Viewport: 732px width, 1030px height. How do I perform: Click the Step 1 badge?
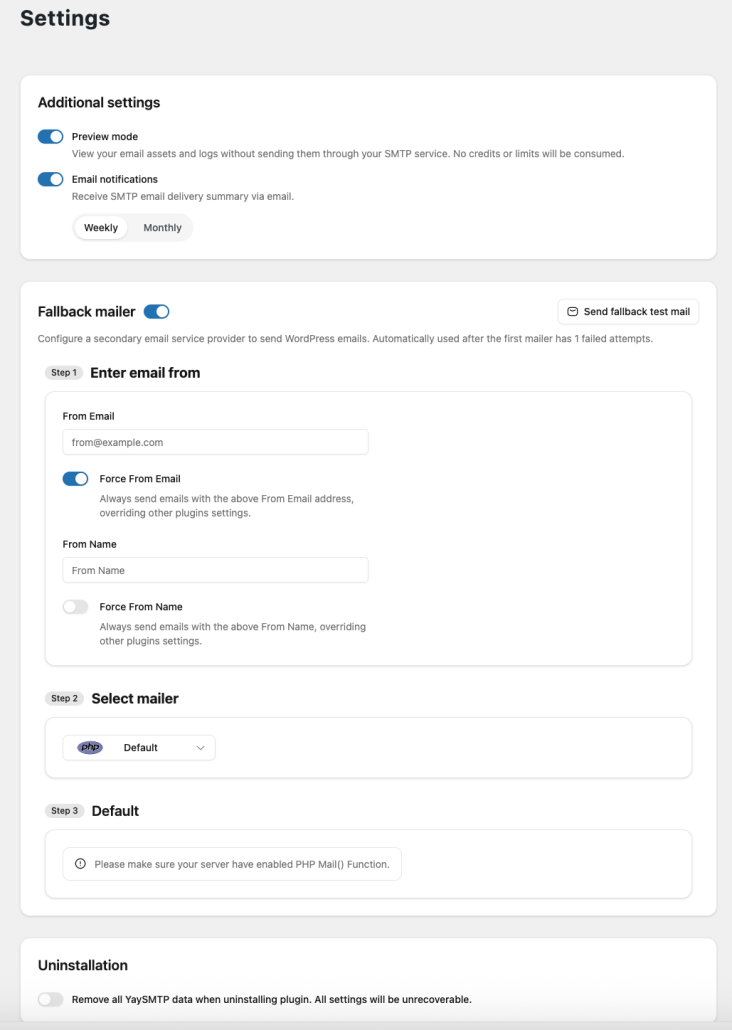point(64,372)
